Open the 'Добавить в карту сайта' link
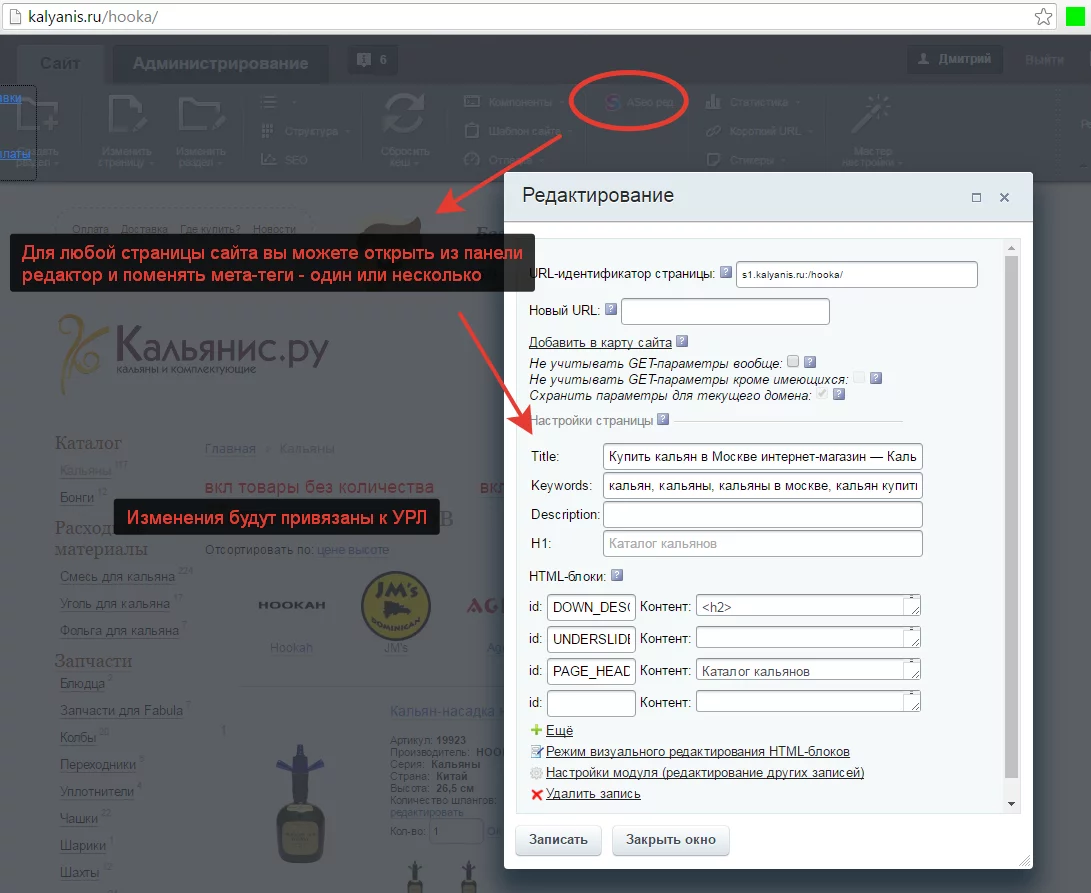The width and height of the screenshot is (1091, 893). point(600,342)
